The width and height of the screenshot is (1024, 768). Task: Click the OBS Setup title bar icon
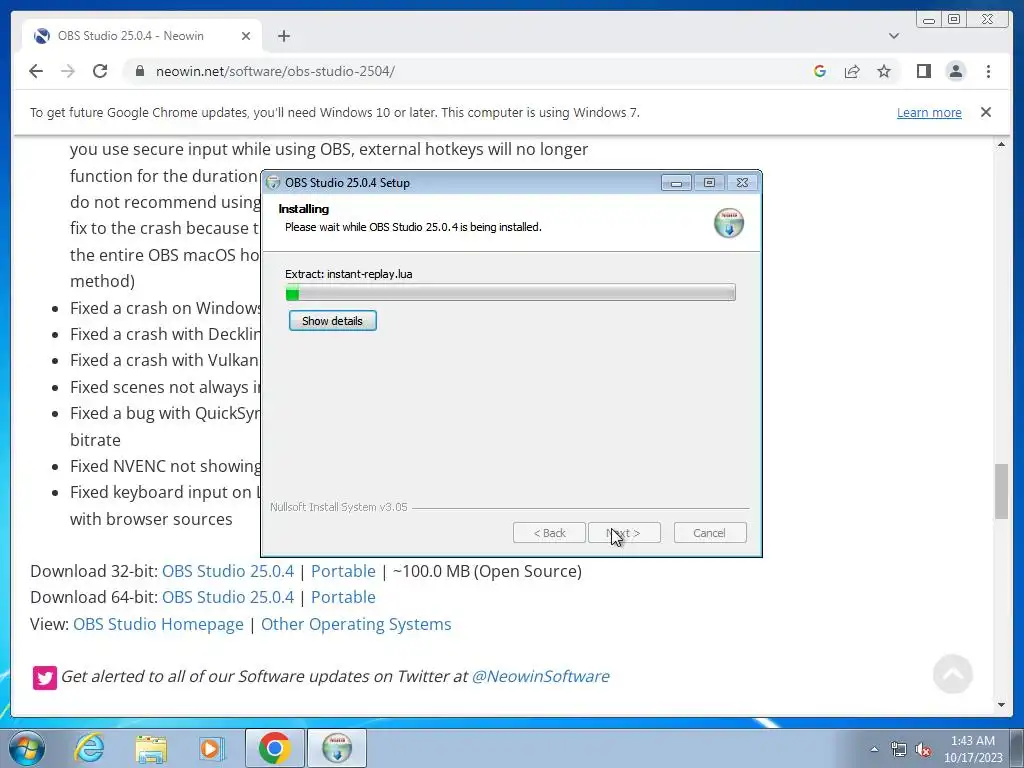click(x=274, y=183)
